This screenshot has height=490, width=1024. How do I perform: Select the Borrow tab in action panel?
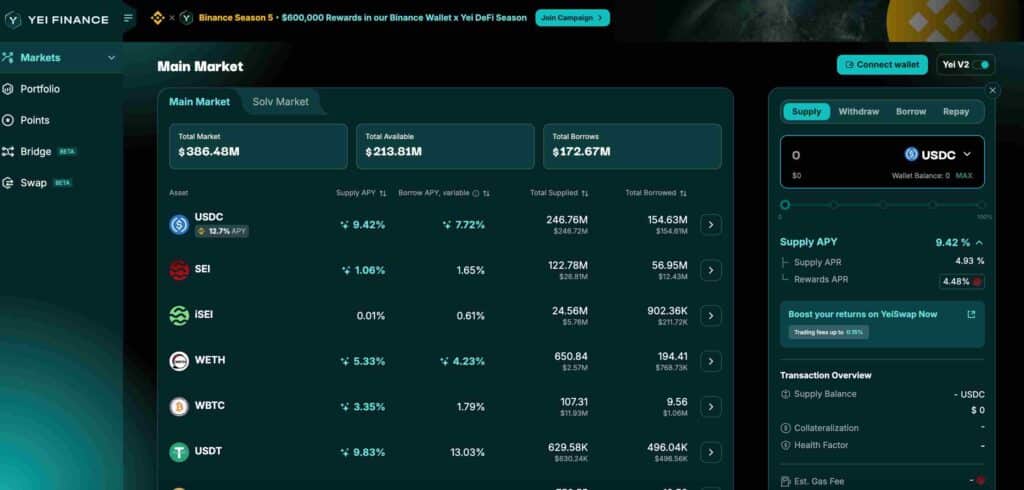pos(910,112)
